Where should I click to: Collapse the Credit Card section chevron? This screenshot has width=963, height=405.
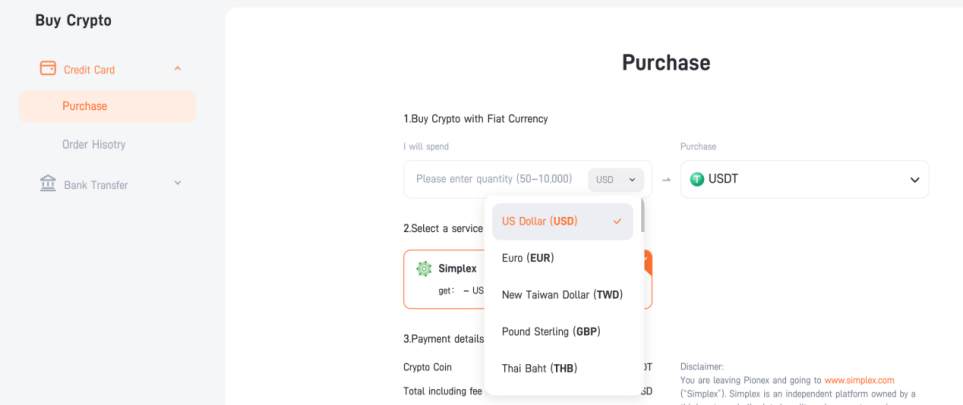[177, 68]
